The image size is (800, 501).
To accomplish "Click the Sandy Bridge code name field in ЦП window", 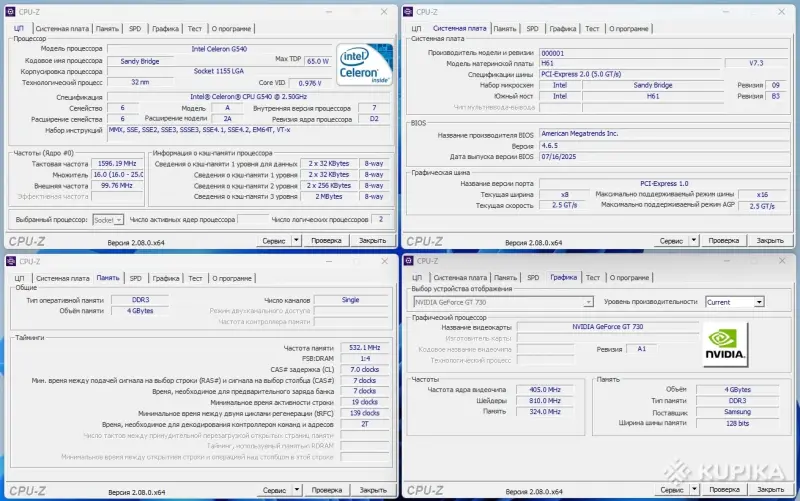I will click(140, 61).
